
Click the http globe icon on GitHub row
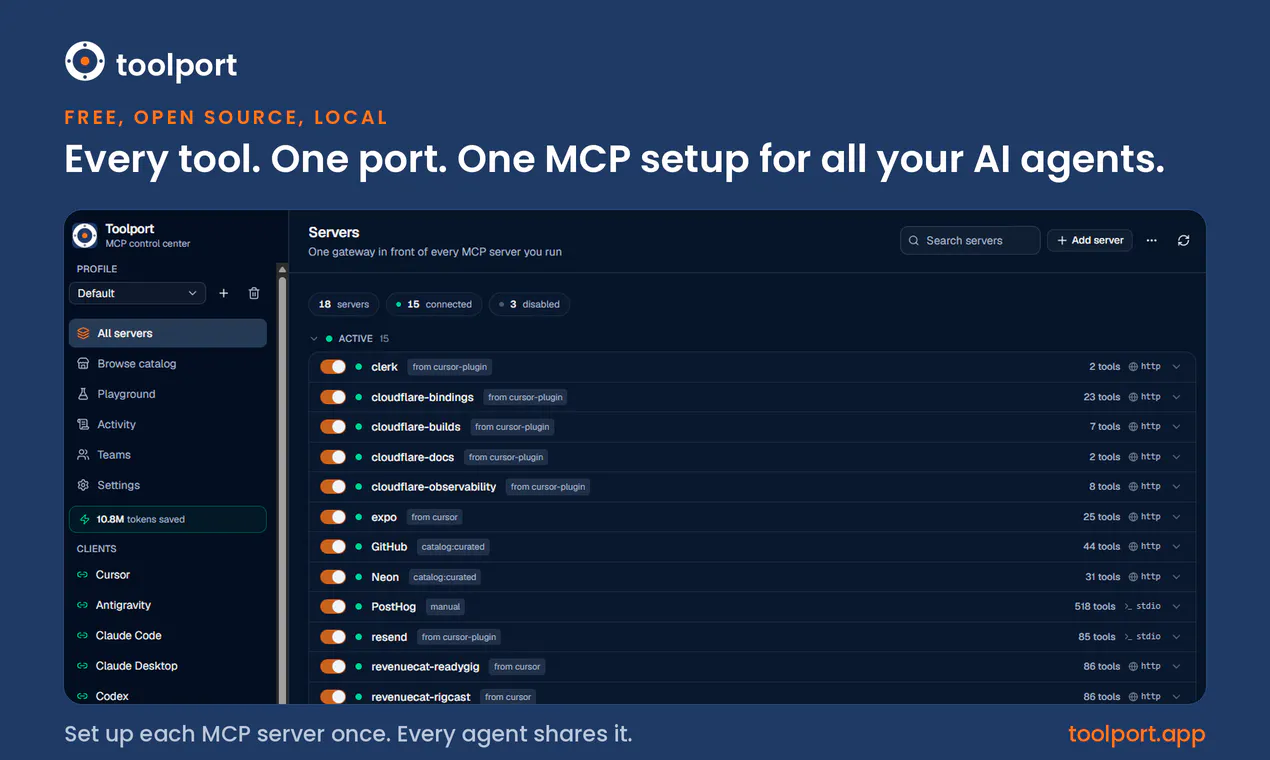coord(1133,546)
